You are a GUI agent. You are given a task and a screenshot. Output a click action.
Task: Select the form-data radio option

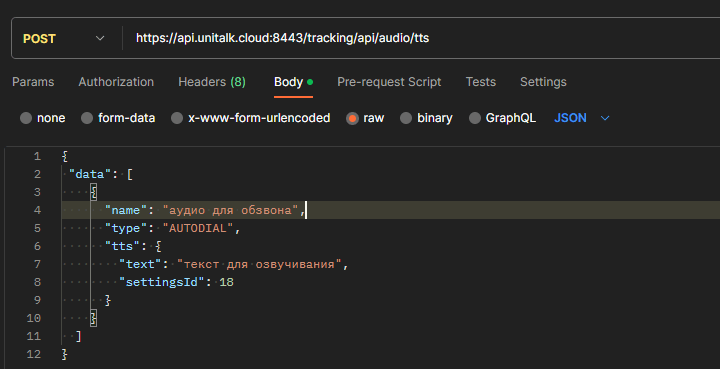(87, 118)
